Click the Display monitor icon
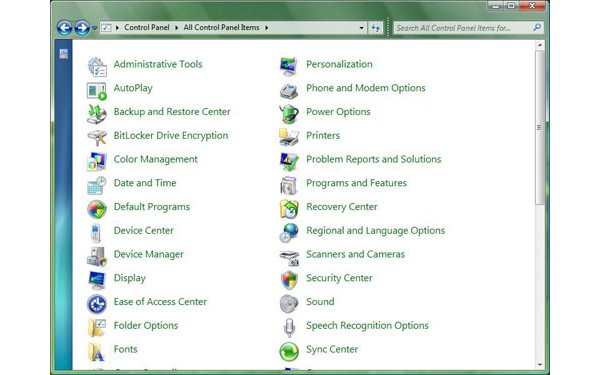The width and height of the screenshot is (600, 375). tap(97, 280)
